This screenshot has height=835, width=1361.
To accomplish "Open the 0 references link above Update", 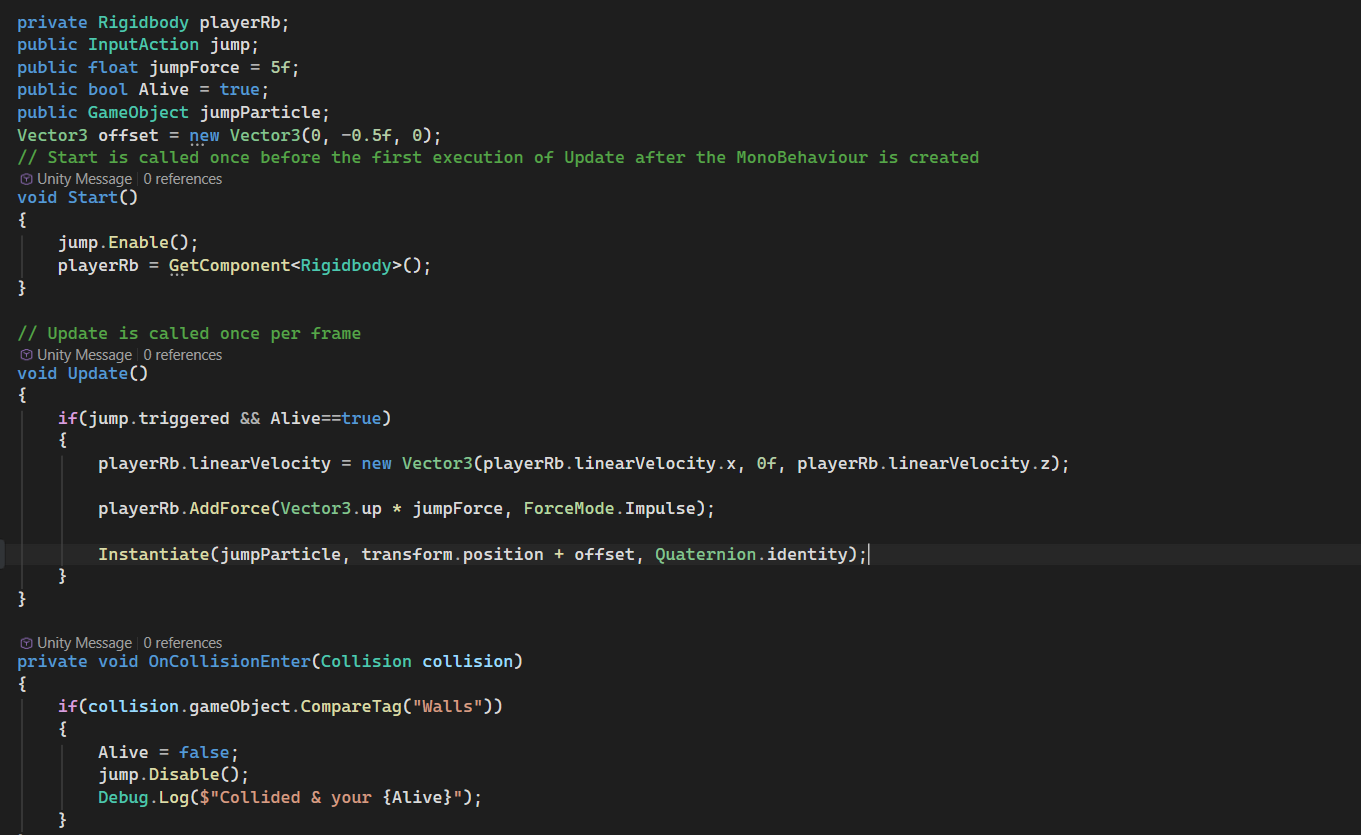I will click(x=183, y=355).
